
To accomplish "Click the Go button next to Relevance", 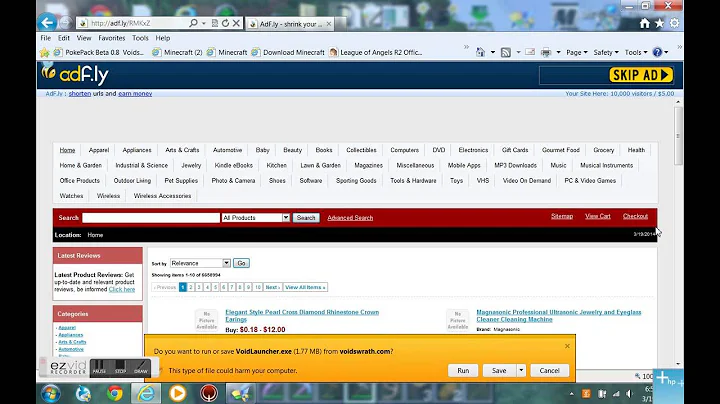I will click(x=241, y=263).
